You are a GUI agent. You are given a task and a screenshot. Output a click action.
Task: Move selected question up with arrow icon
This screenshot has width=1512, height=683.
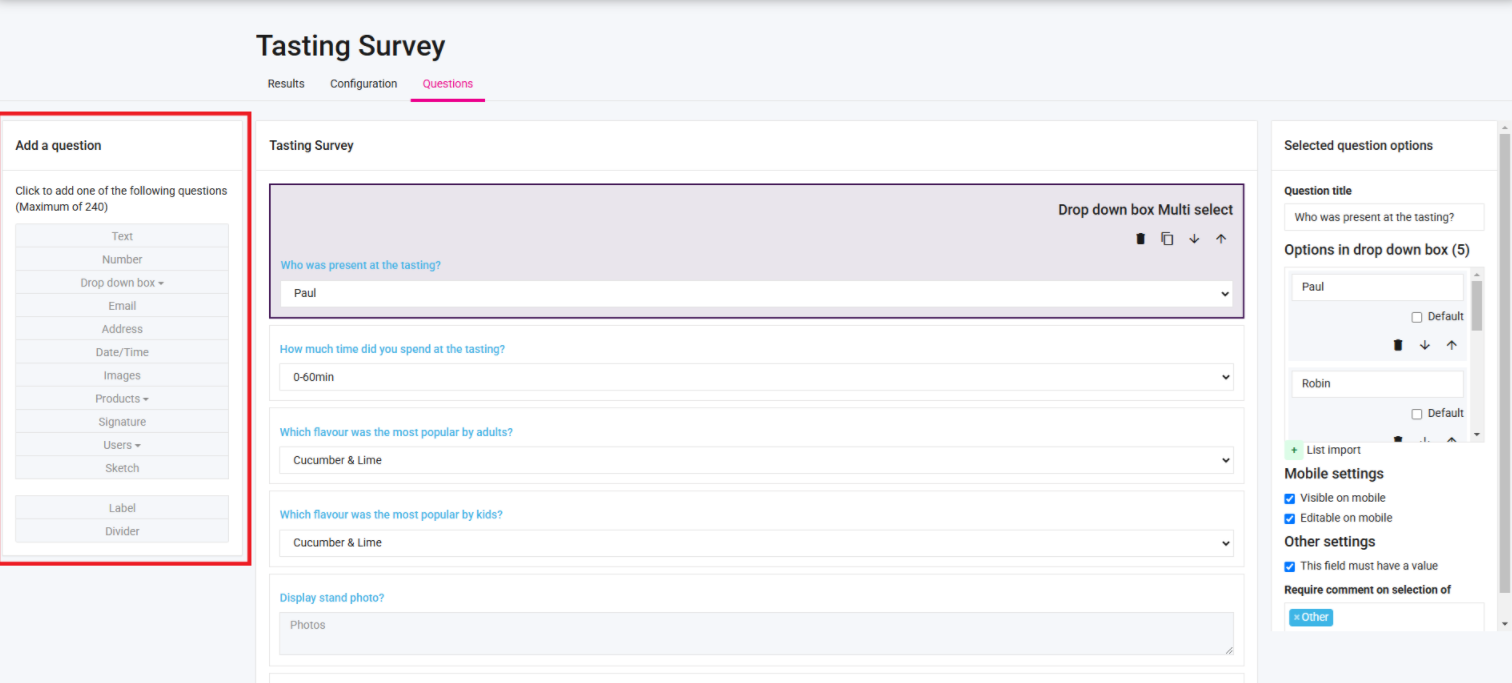[x=1221, y=239]
